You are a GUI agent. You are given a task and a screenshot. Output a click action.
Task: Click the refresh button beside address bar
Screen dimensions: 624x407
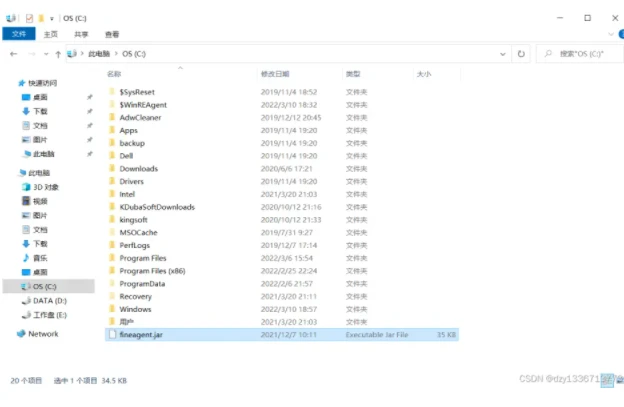coord(522,53)
